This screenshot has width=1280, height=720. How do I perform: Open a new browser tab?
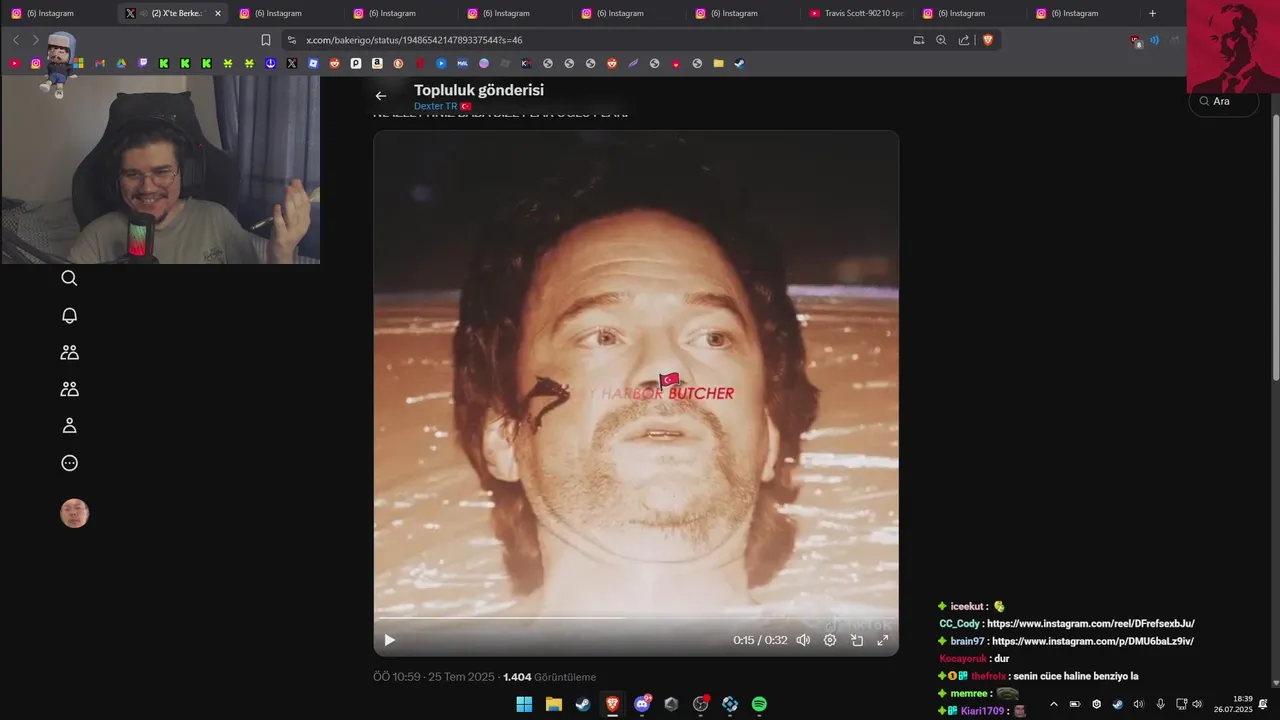1152,13
